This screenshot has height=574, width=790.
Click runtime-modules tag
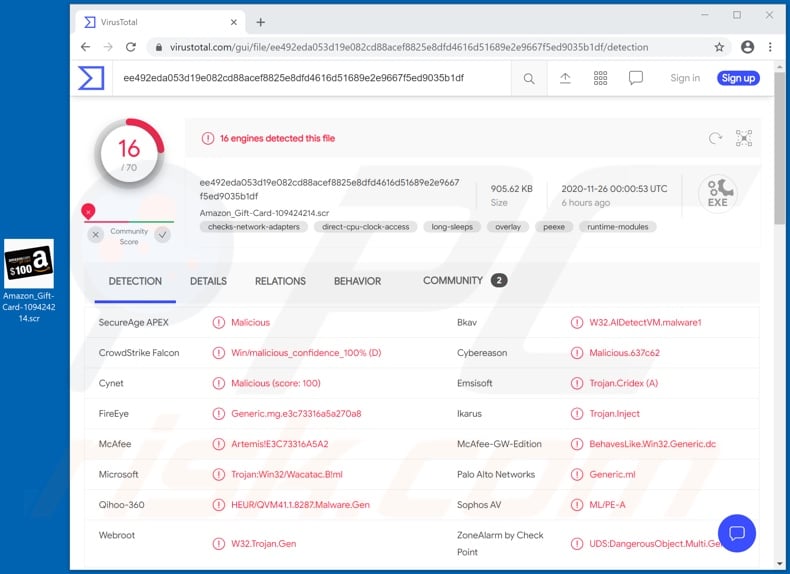[618, 227]
